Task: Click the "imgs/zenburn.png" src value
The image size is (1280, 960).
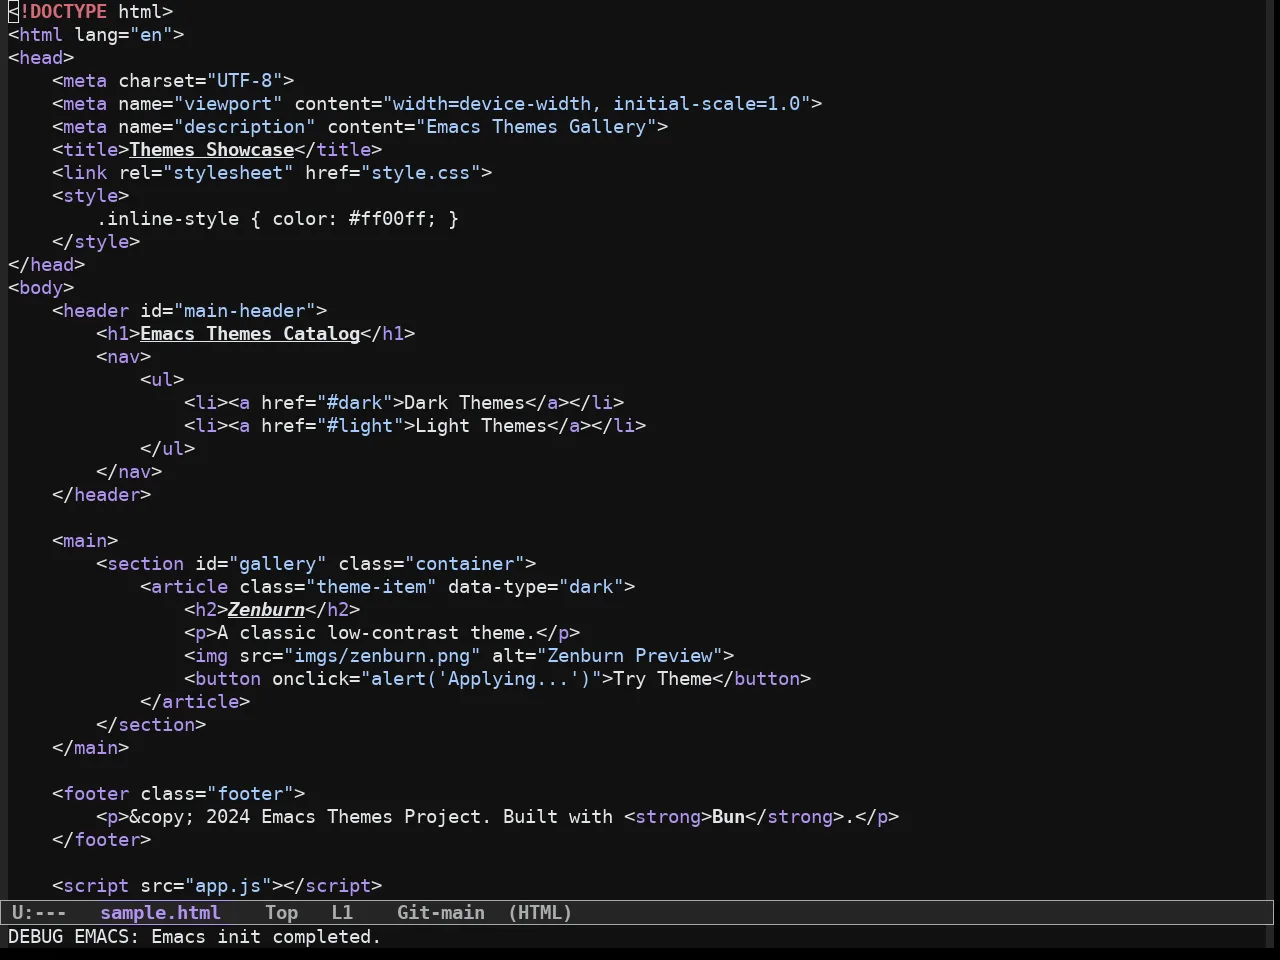Action: pyautogui.click(x=382, y=656)
